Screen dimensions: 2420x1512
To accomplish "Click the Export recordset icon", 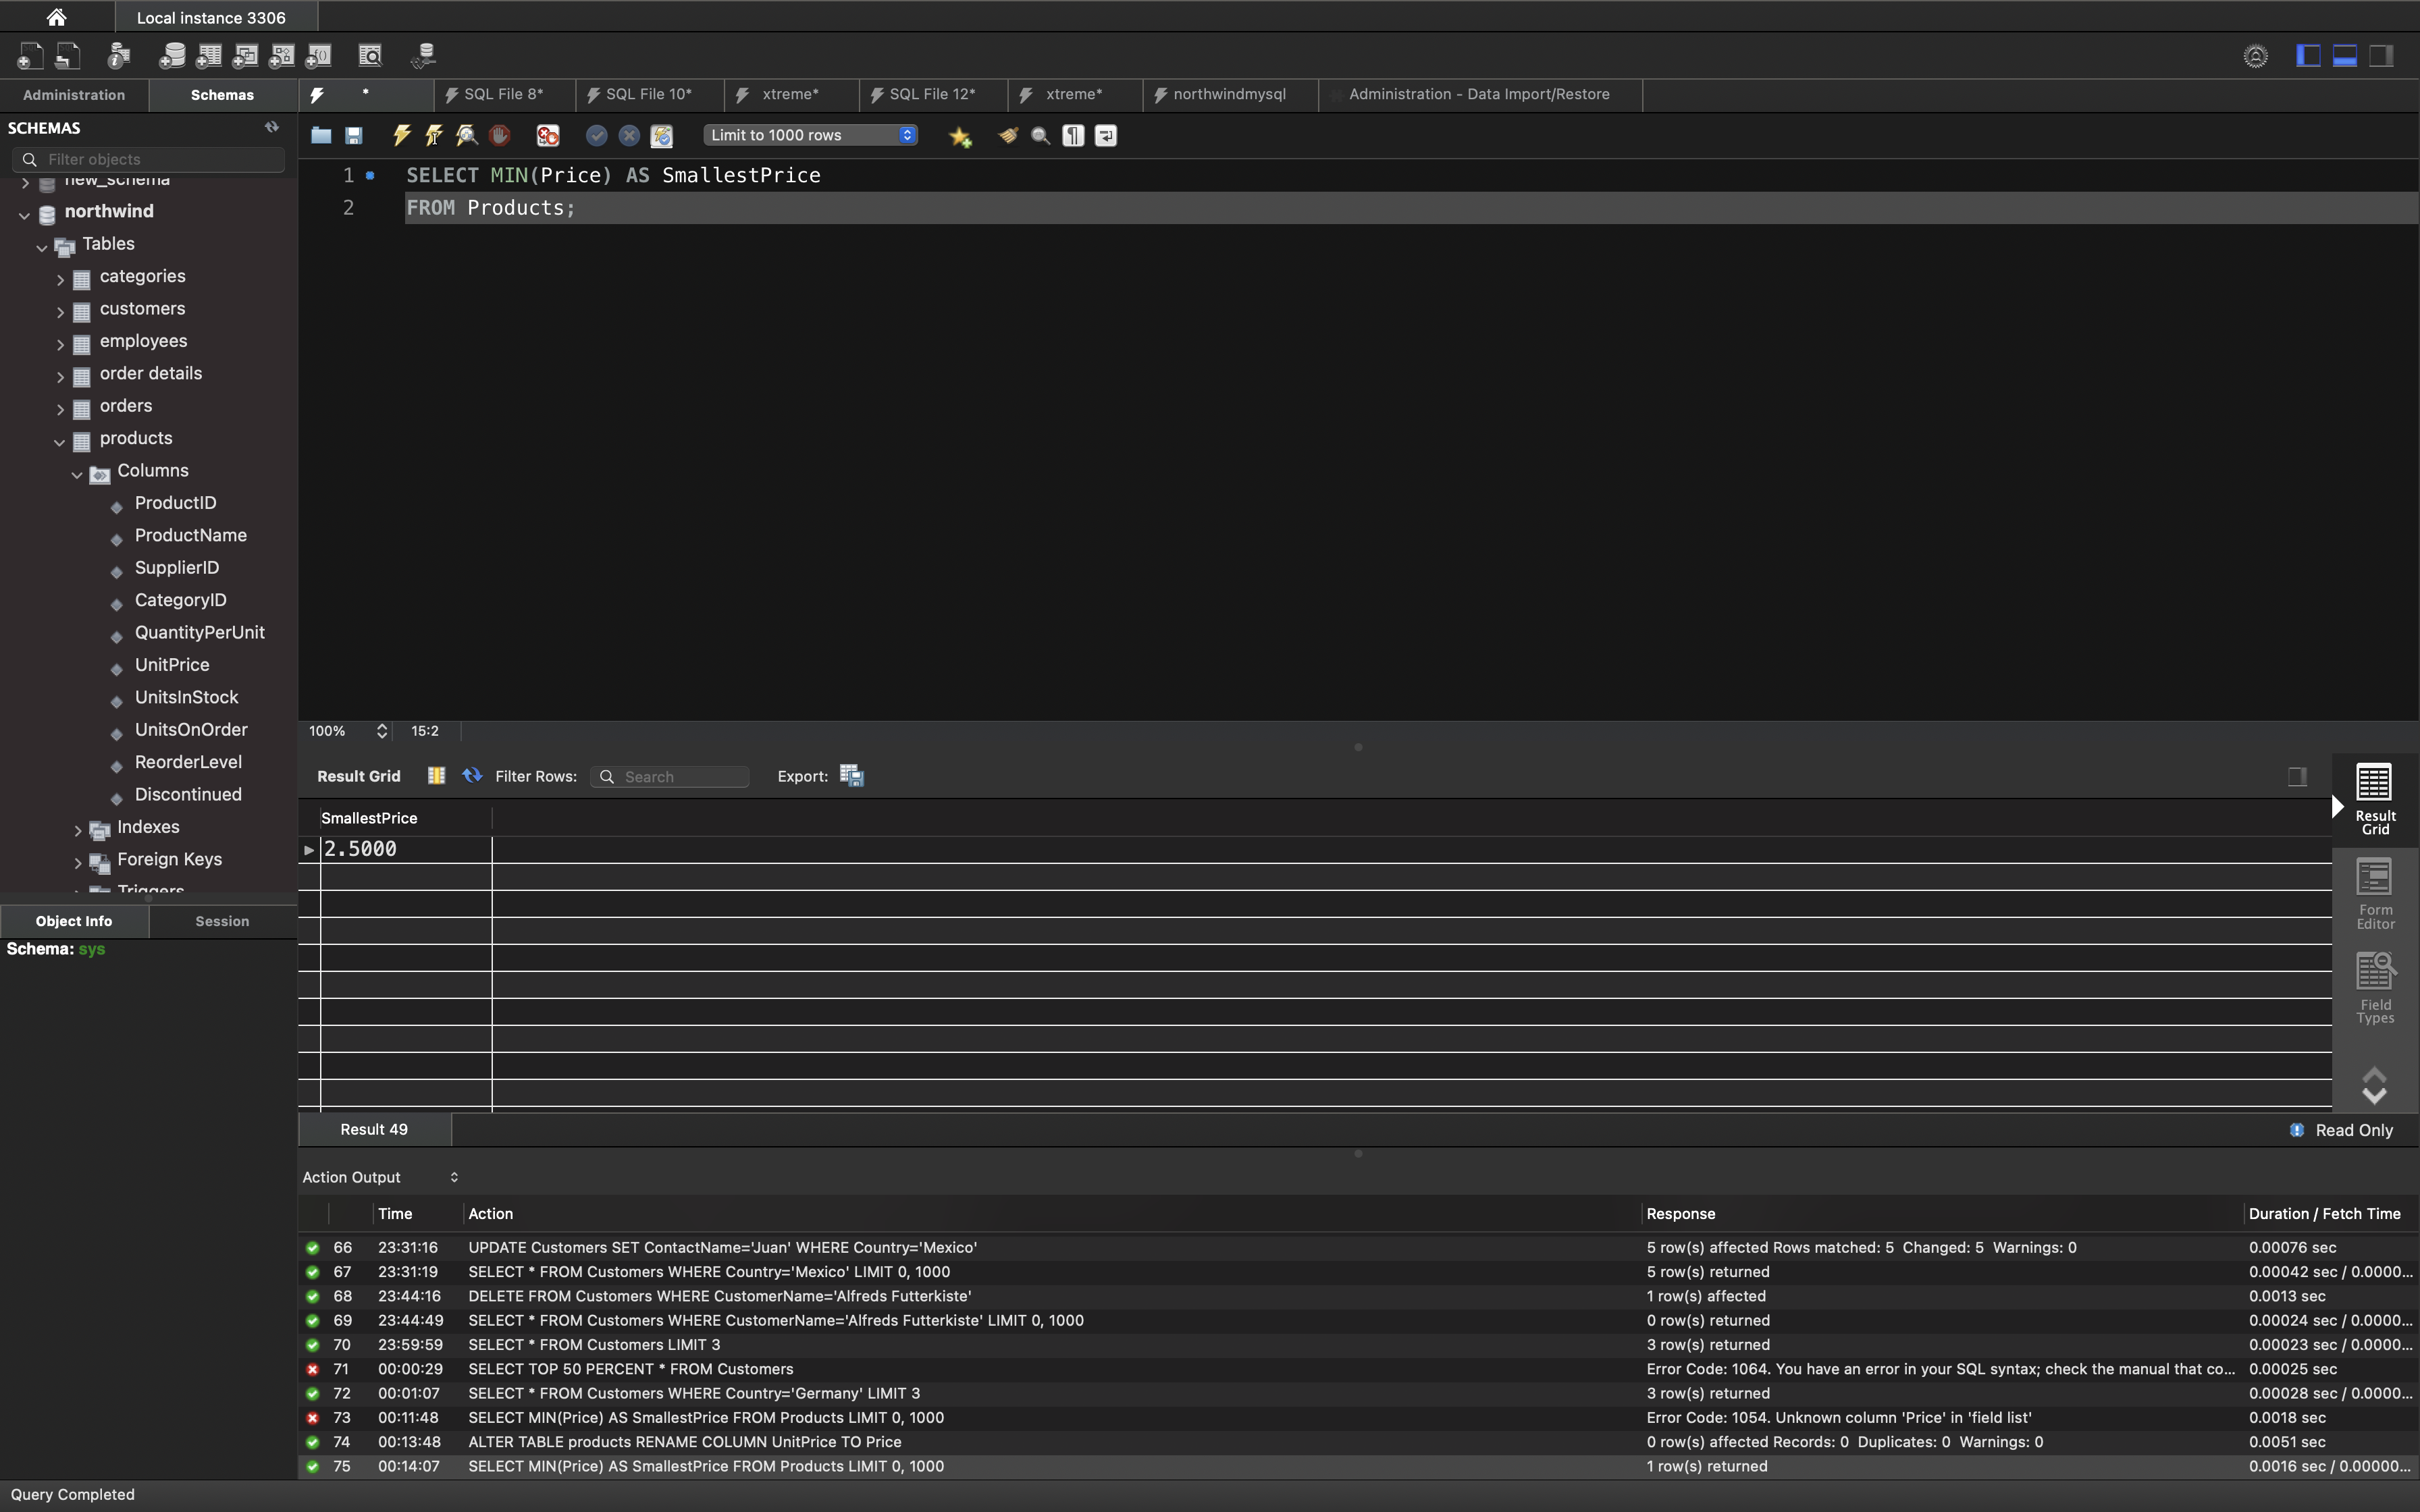I will (x=851, y=776).
